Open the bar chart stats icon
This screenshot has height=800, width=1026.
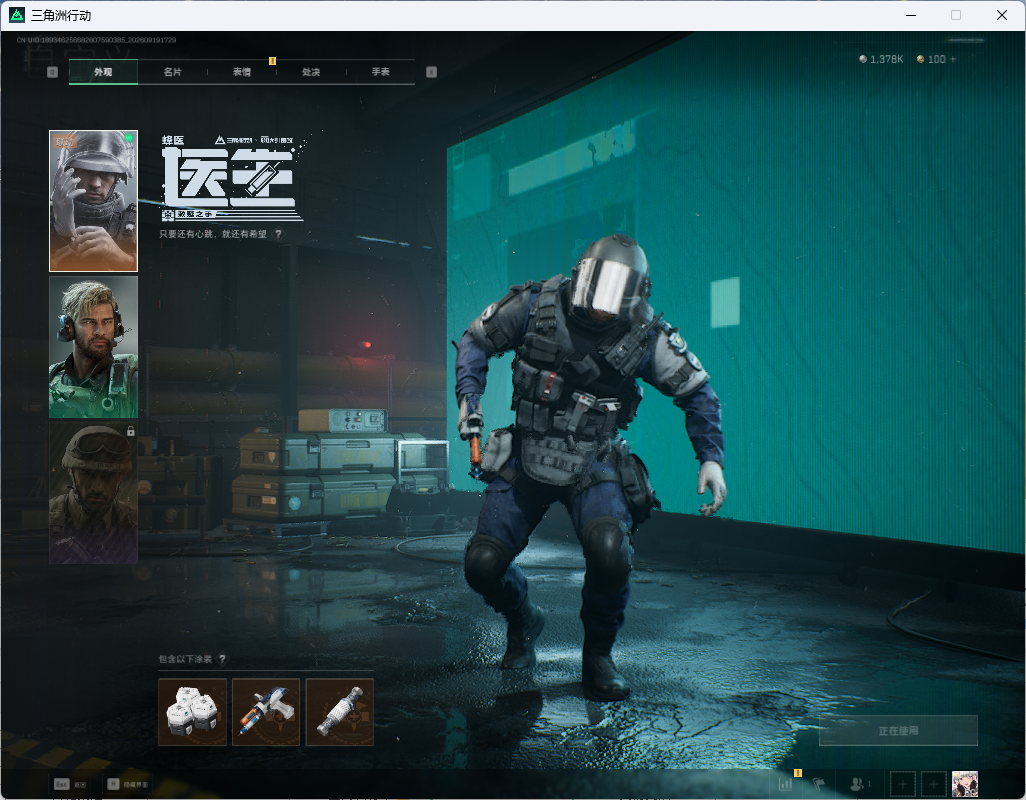(786, 783)
